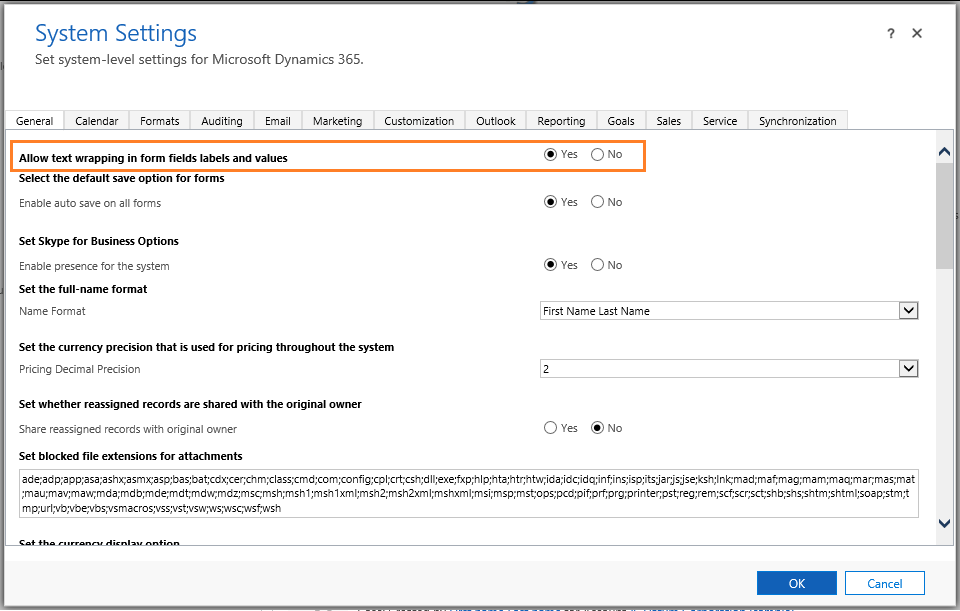Open the Auditing tab

[221, 121]
